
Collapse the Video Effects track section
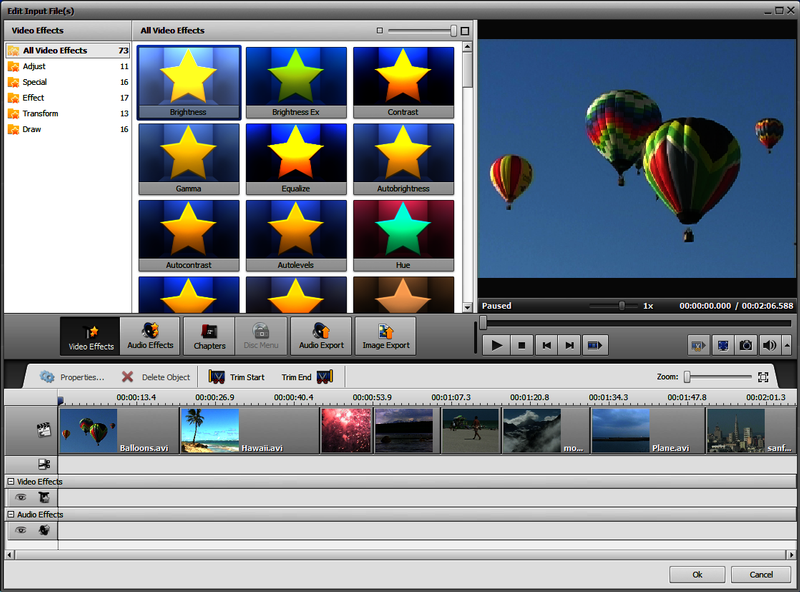[x=9, y=481]
